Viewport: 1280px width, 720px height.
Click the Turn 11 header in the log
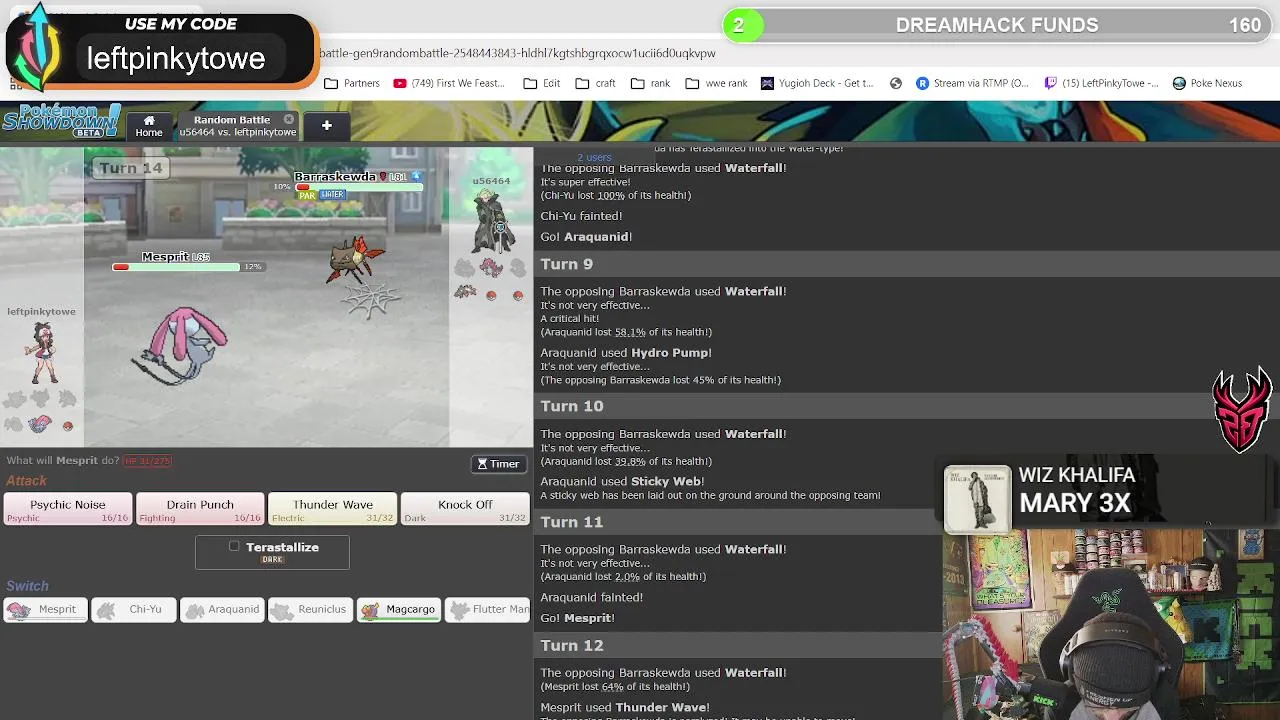[572, 522]
